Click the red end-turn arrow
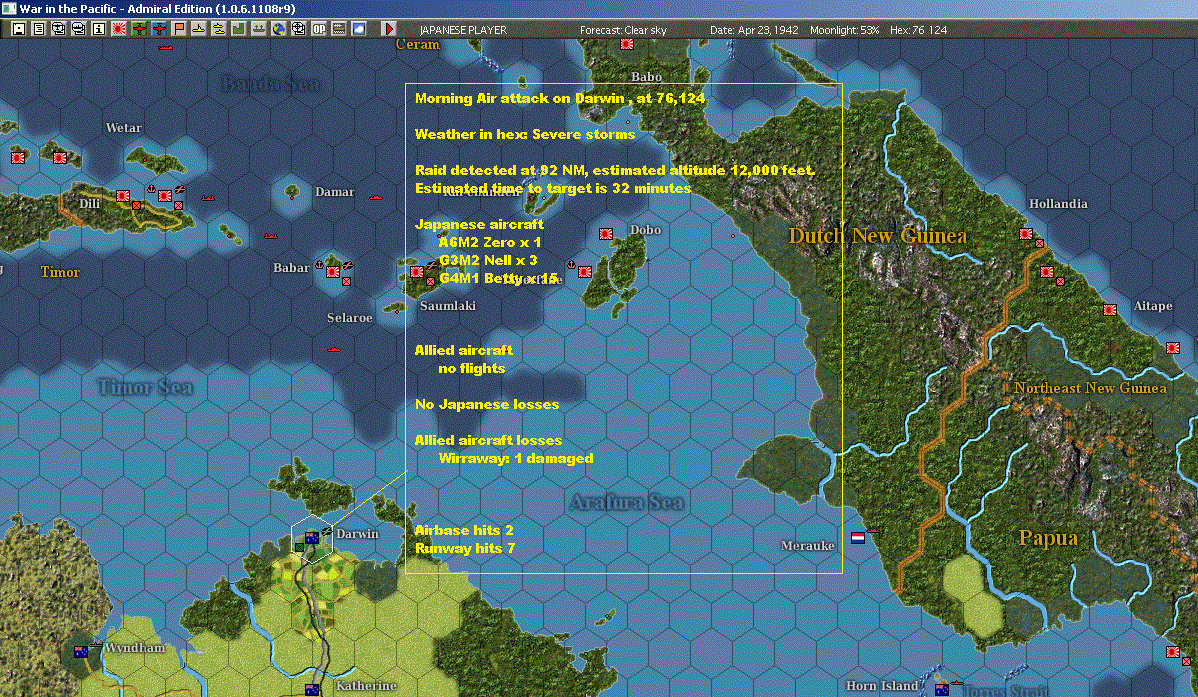The width and height of the screenshot is (1198, 697). coord(389,29)
